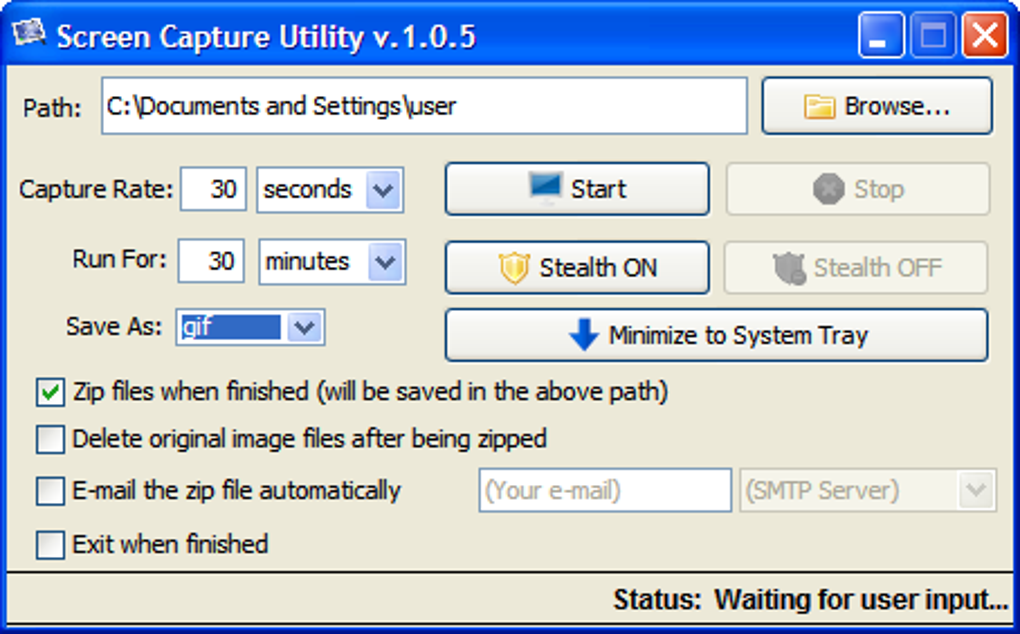Click the gray stop icon

click(x=828, y=189)
